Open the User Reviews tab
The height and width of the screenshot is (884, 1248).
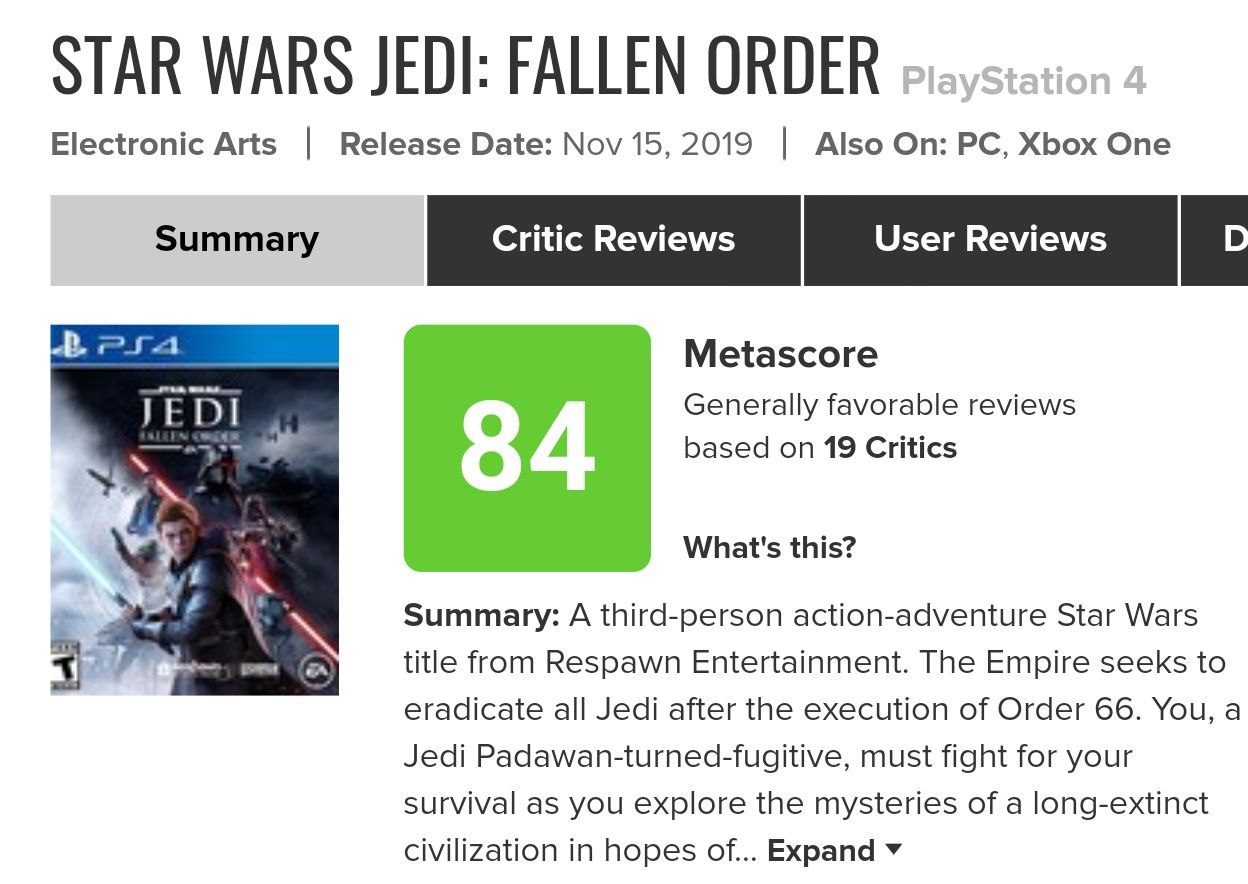(x=990, y=240)
